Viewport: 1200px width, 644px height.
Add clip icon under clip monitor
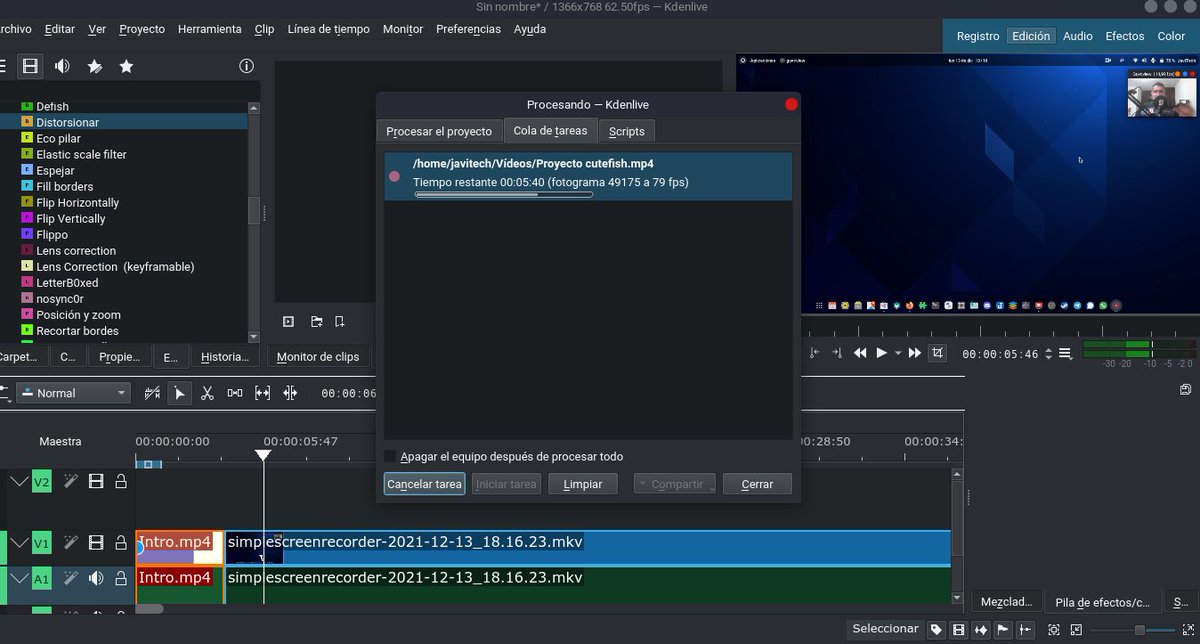coord(288,321)
